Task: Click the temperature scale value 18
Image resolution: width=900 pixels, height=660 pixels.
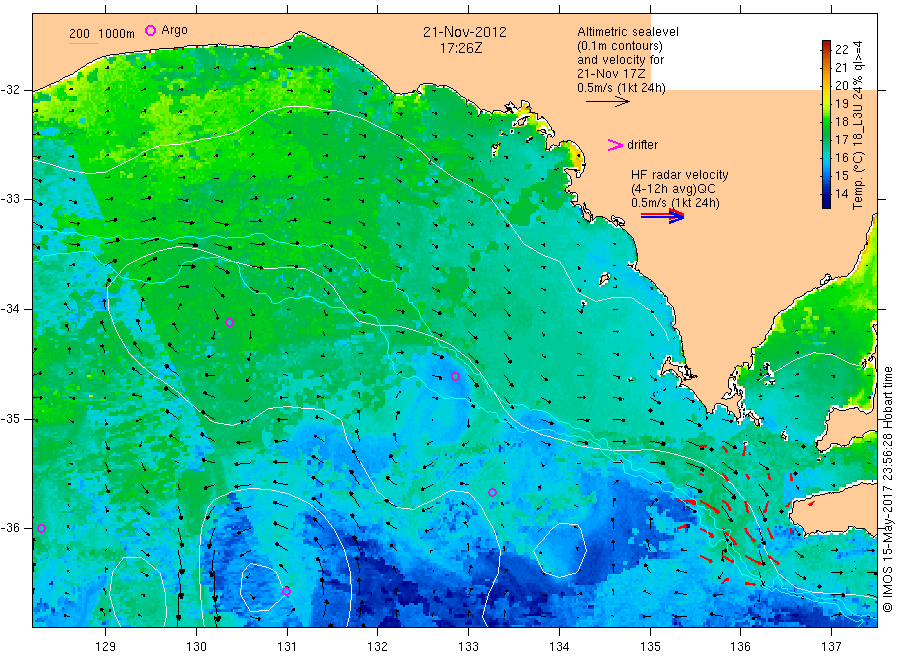Action: pos(841,122)
